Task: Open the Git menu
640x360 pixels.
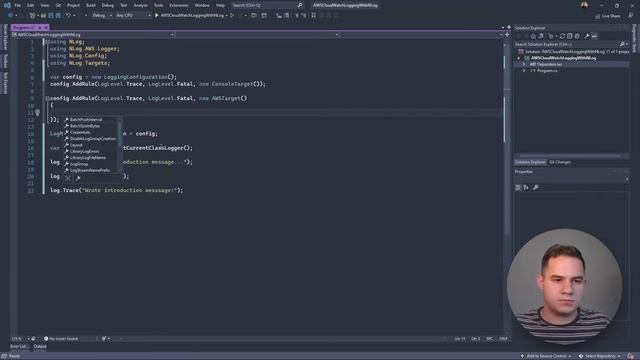Action: [x=58, y=5]
